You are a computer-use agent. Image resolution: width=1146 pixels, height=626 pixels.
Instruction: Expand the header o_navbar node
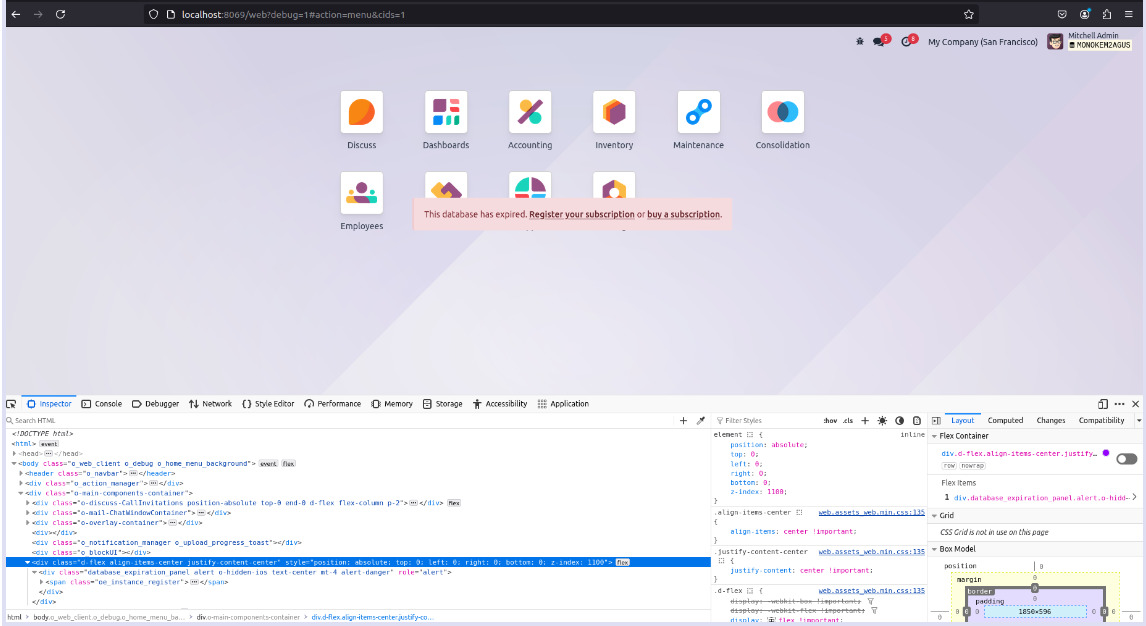[21, 473]
